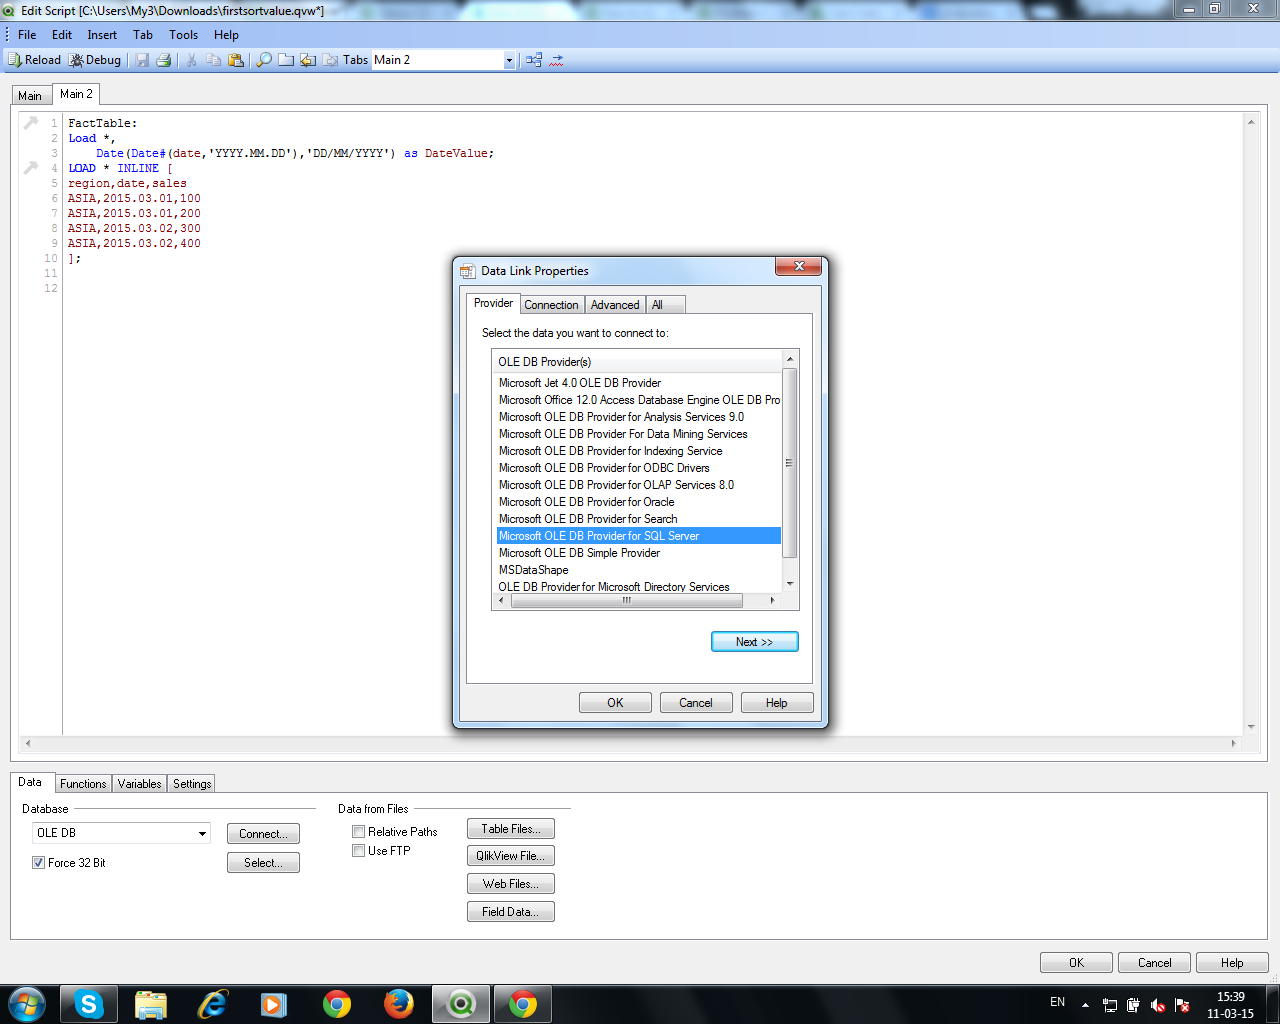Click the syntax check icon with red squiggle
This screenshot has width=1280, height=1024.
pos(557,60)
